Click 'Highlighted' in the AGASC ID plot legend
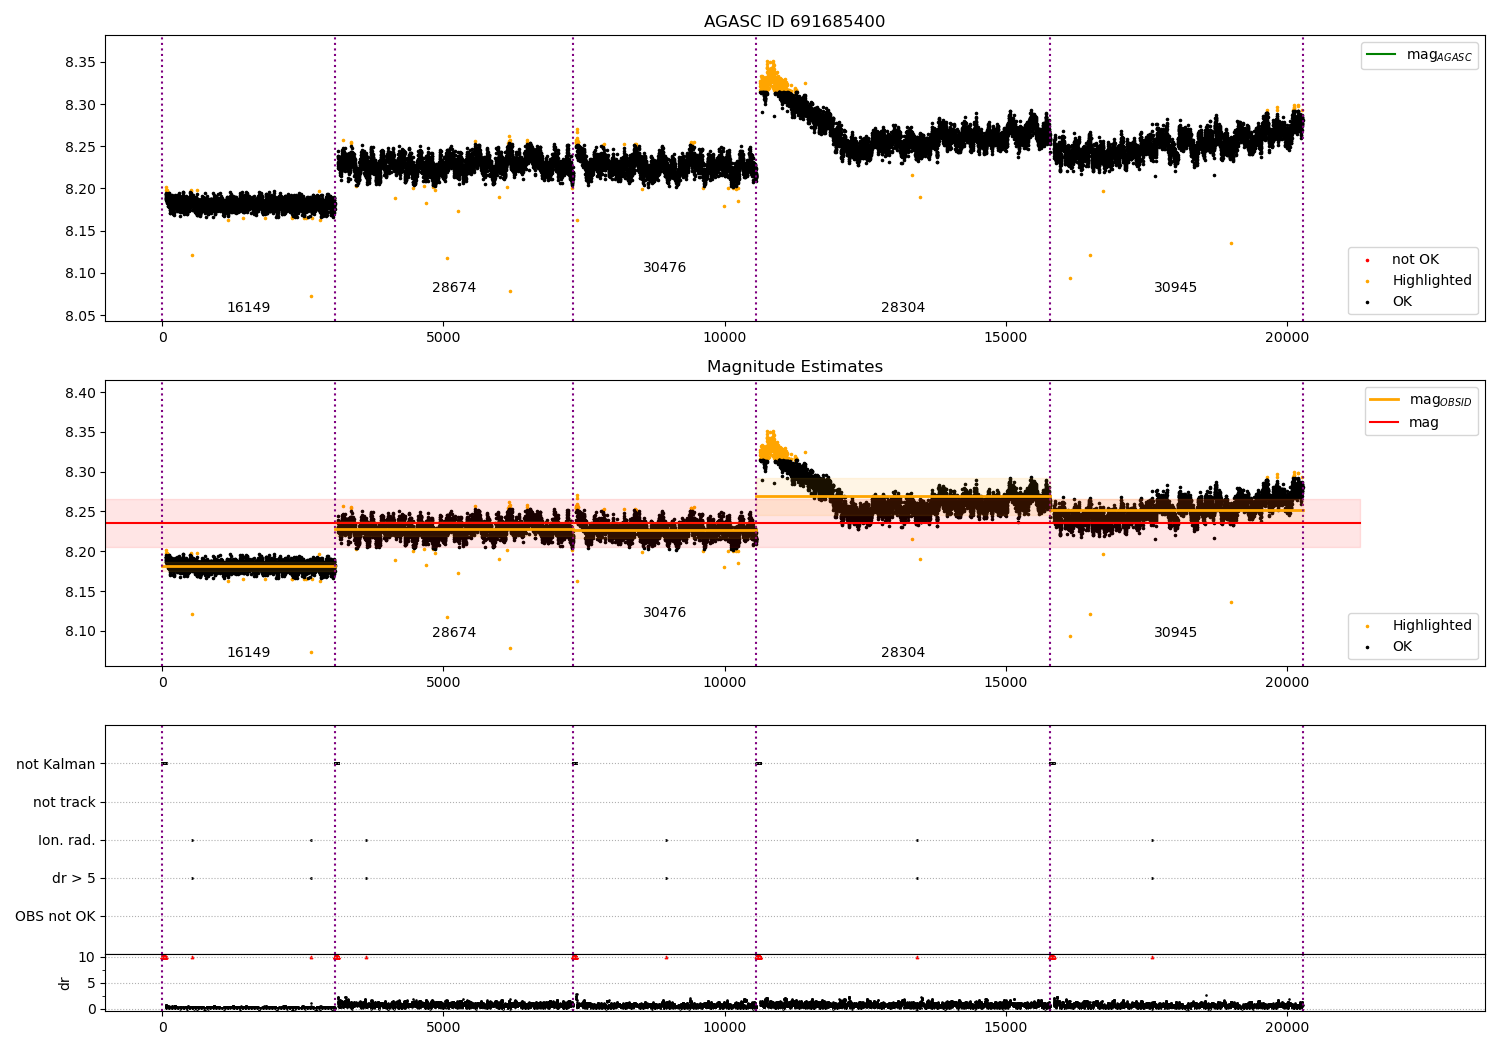Image resolution: width=1500 pixels, height=1050 pixels. [1432, 281]
